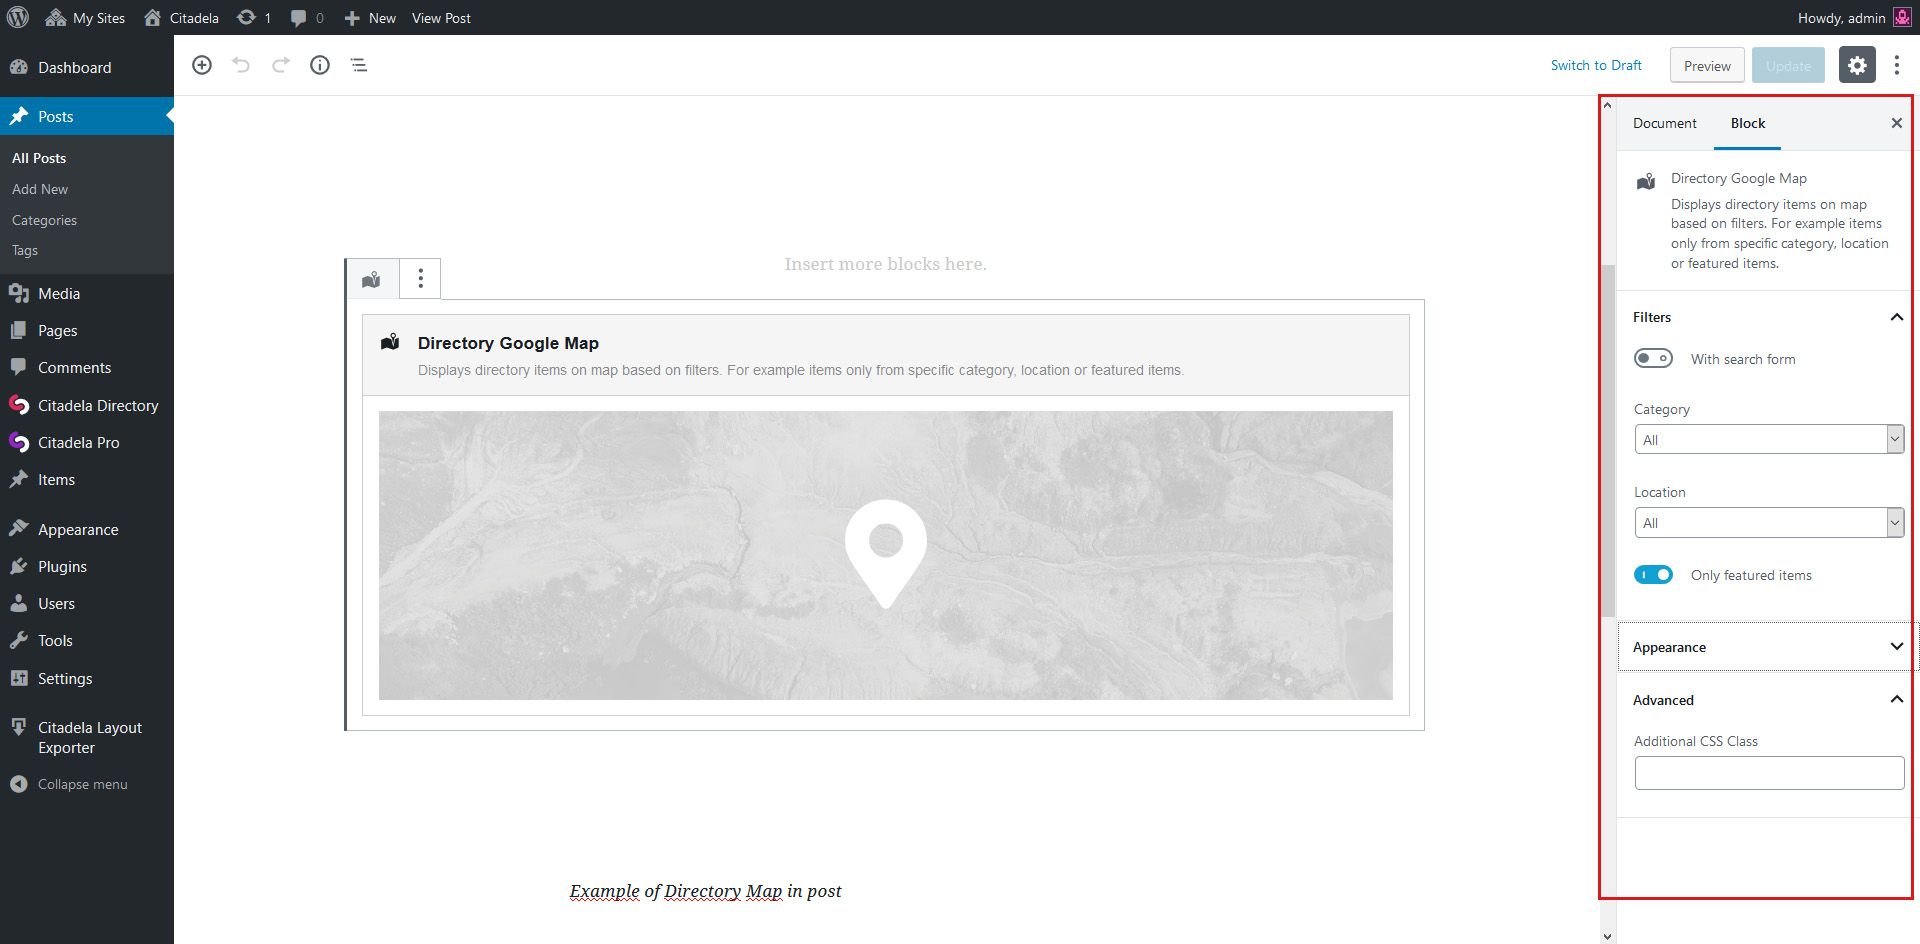Click the Preview button

[1707, 66]
